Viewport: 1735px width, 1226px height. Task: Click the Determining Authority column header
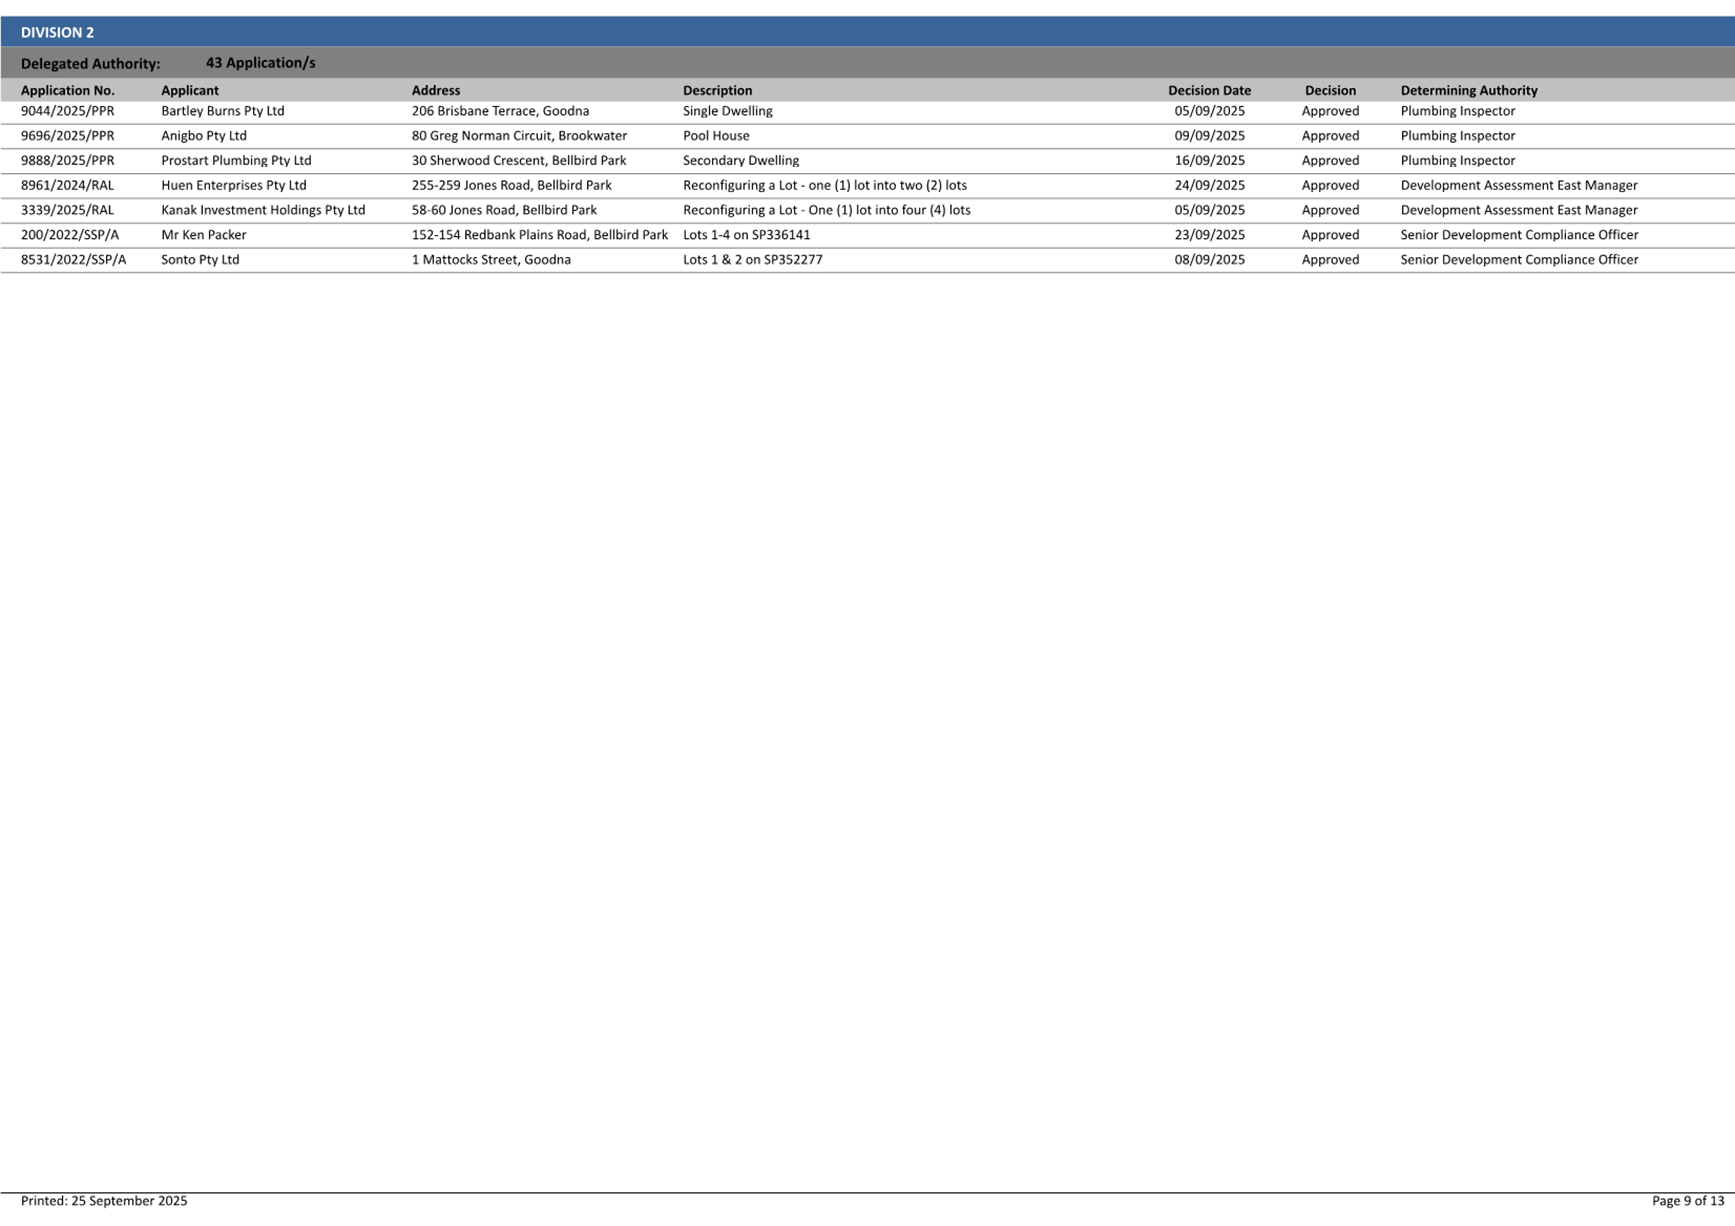pos(1468,90)
